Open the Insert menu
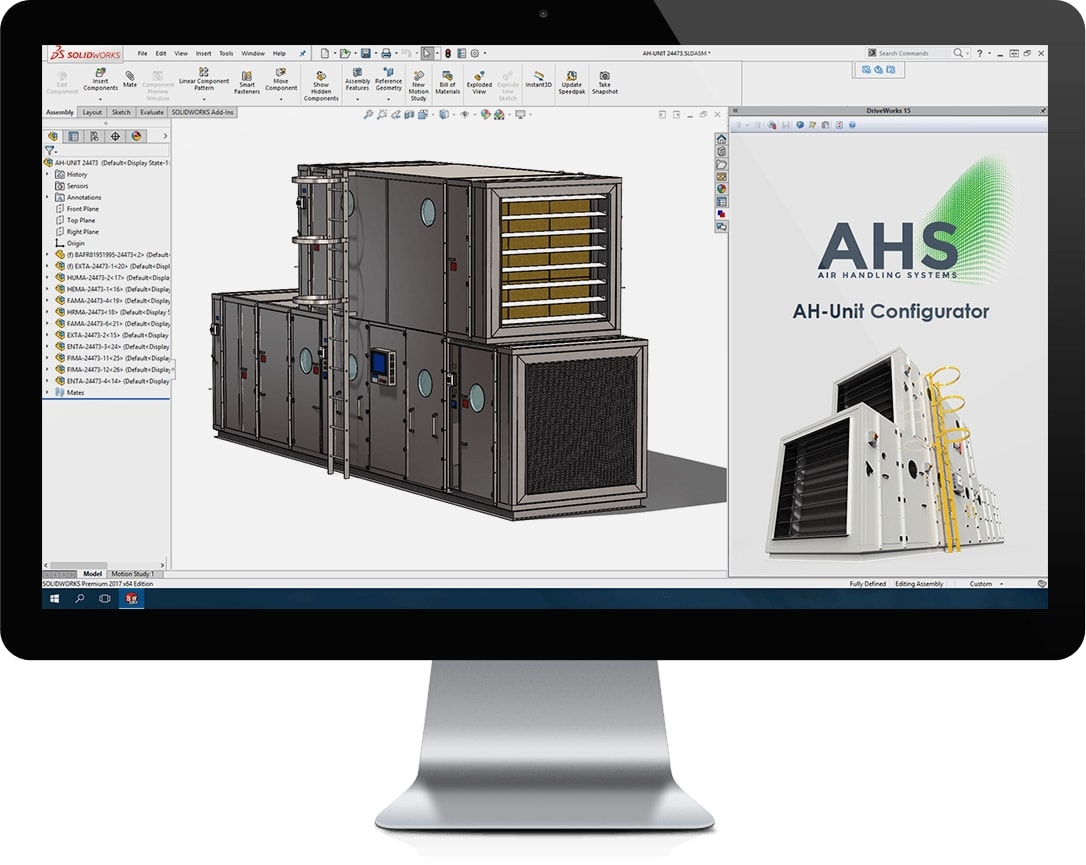 (204, 53)
